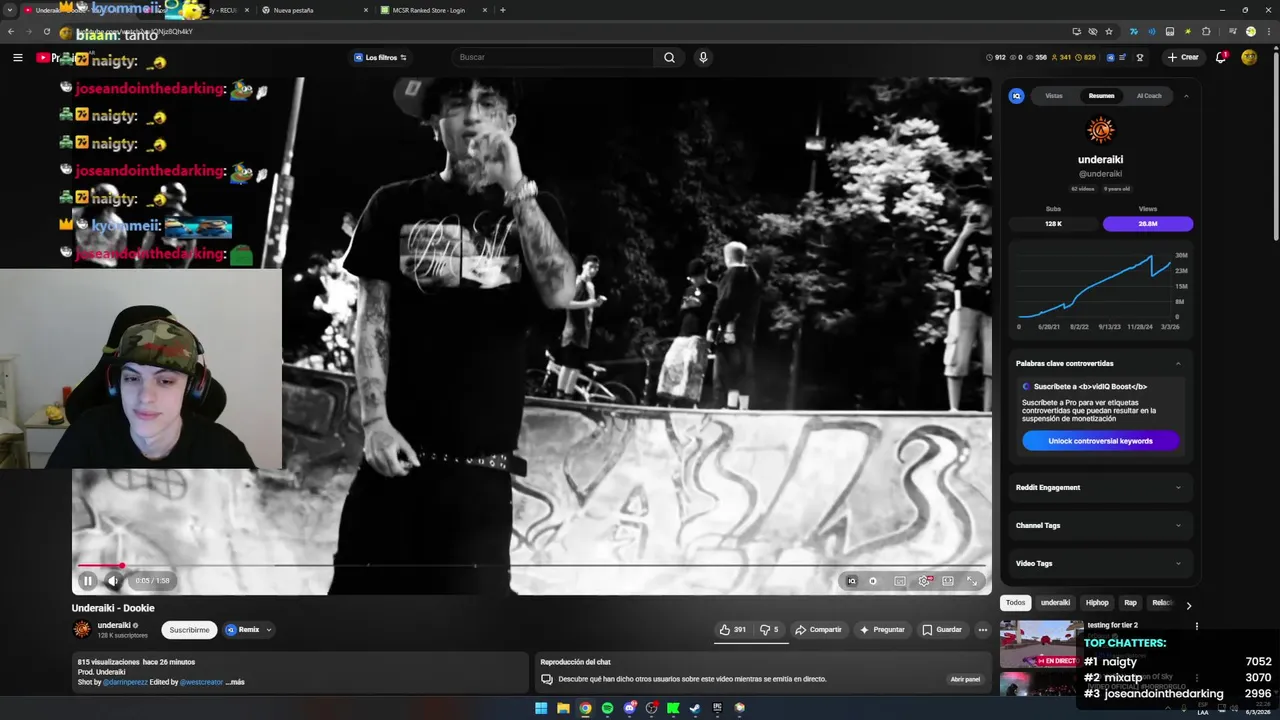The image size is (1280, 720).
Task: Collapse Palabras clave controvertidas section
Action: pyautogui.click(x=1178, y=363)
